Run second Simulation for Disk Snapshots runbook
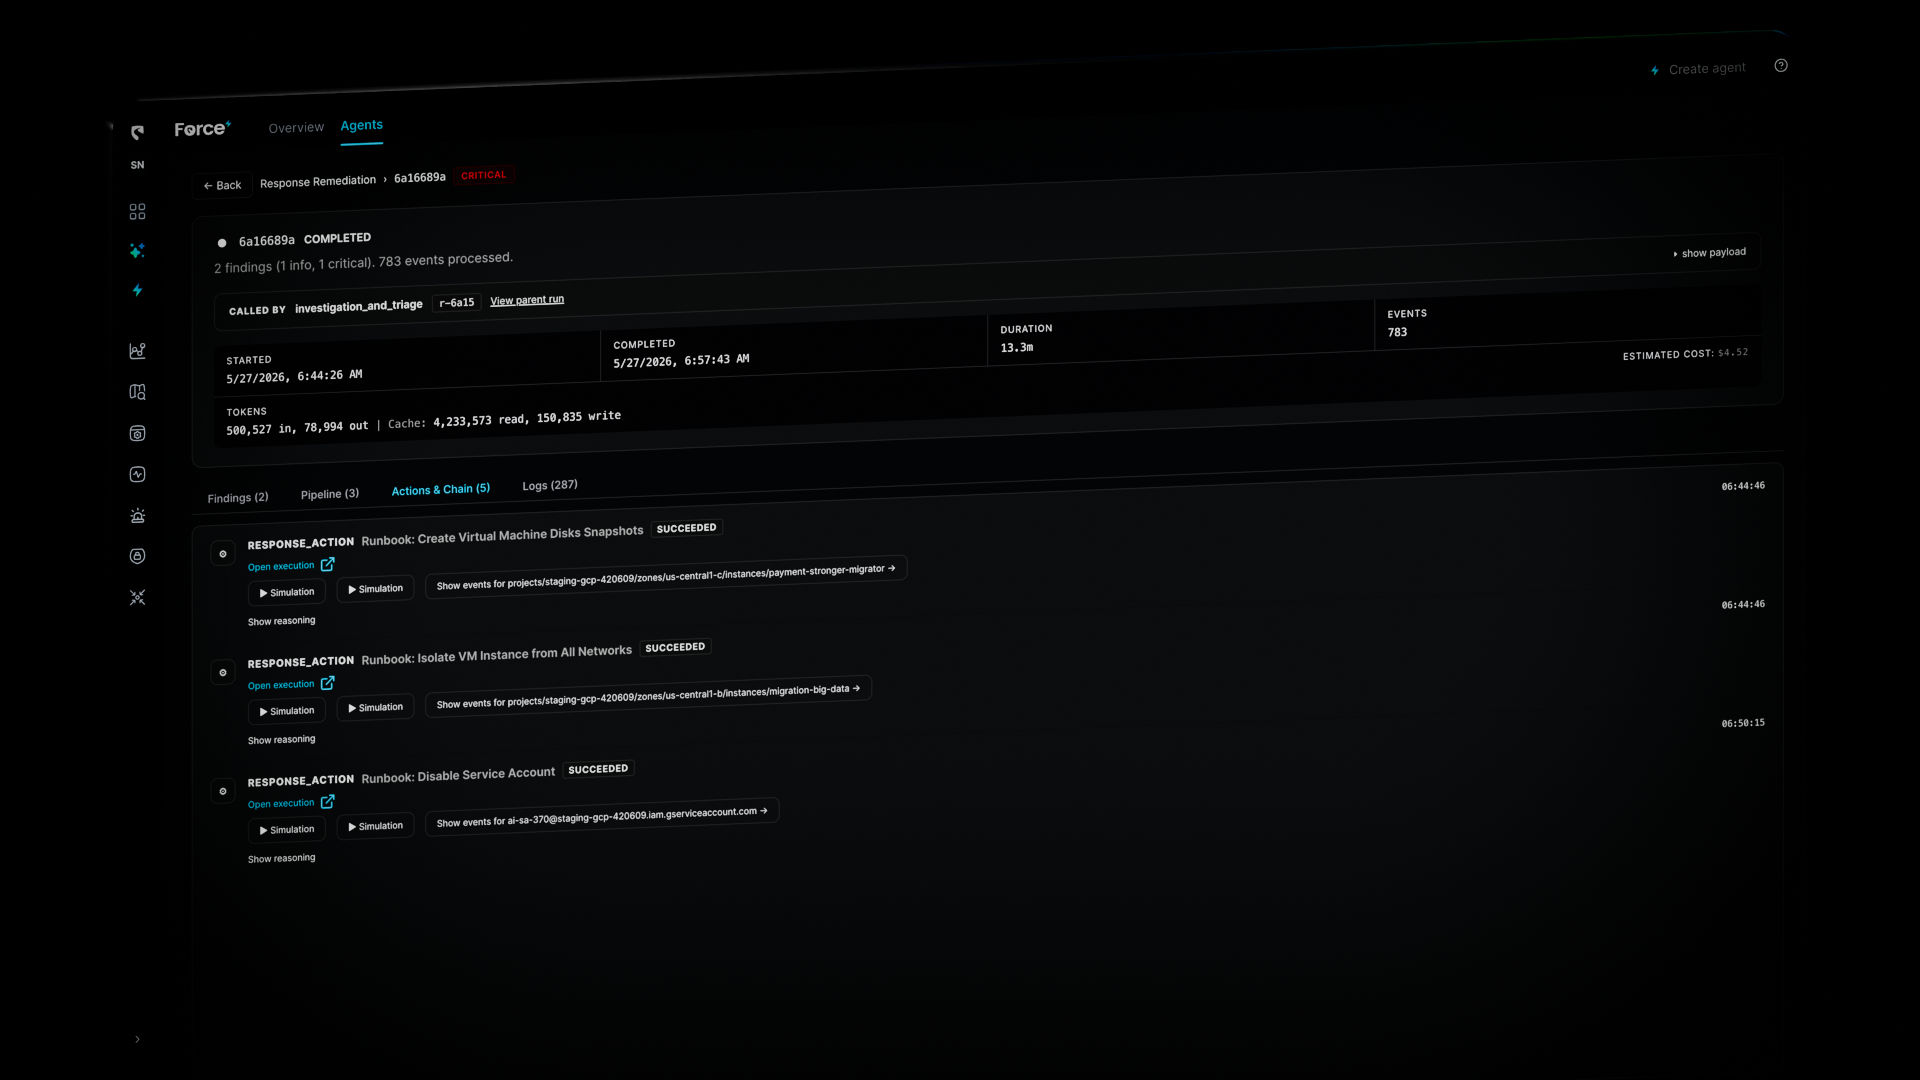1920x1080 pixels. (375, 589)
